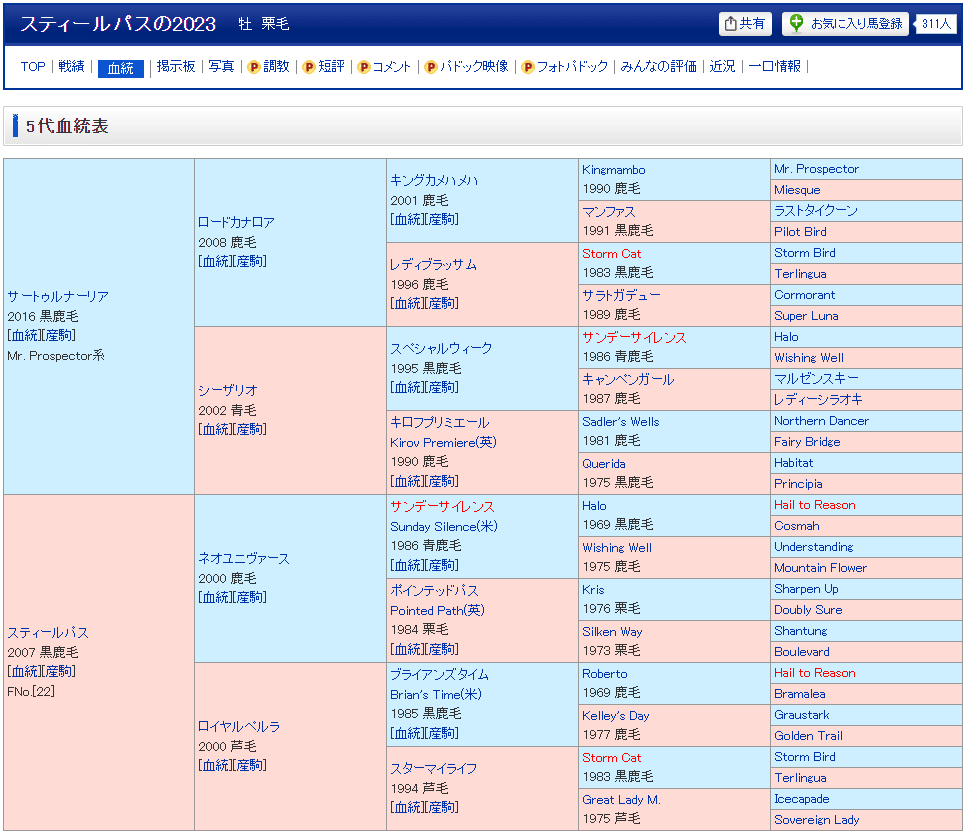Open the コメント tab
This screenshot has width=964, height=833.
click(392, 66)
